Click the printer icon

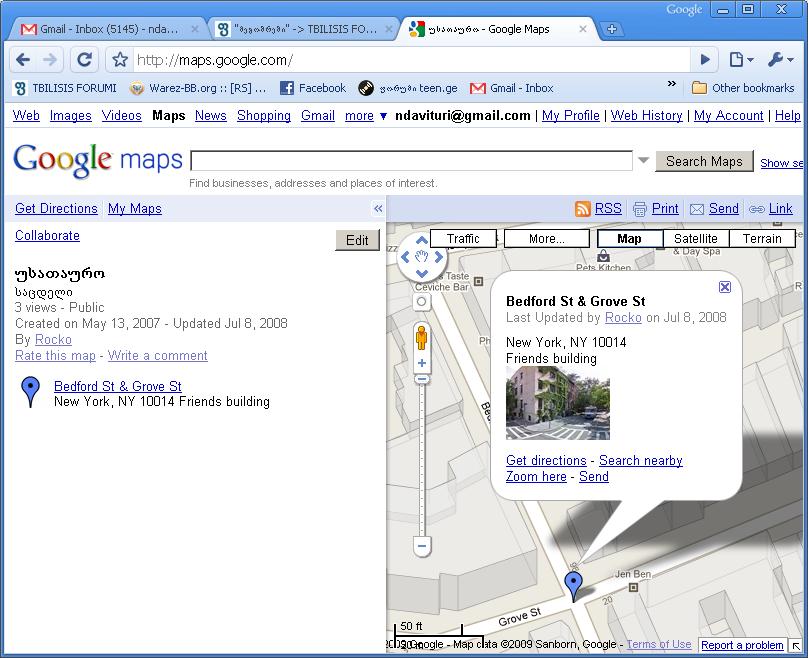[639, 209]
